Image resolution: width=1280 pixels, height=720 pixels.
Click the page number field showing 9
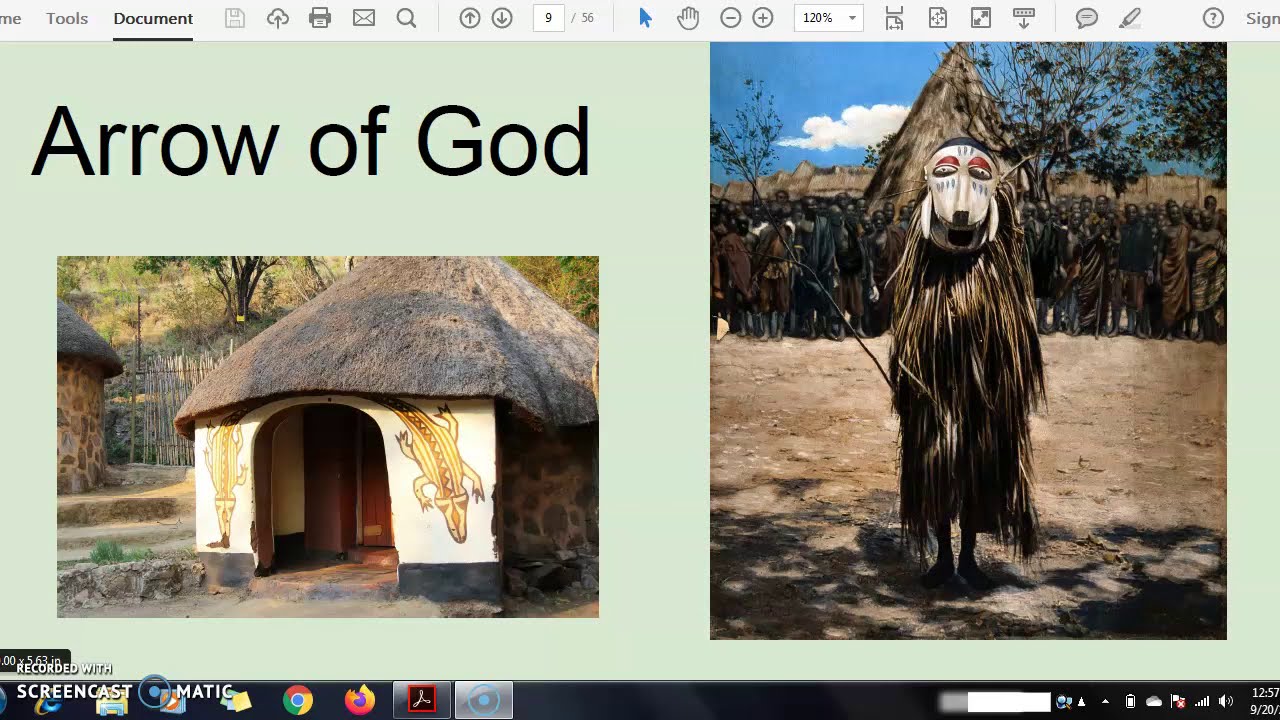point(548,18)
